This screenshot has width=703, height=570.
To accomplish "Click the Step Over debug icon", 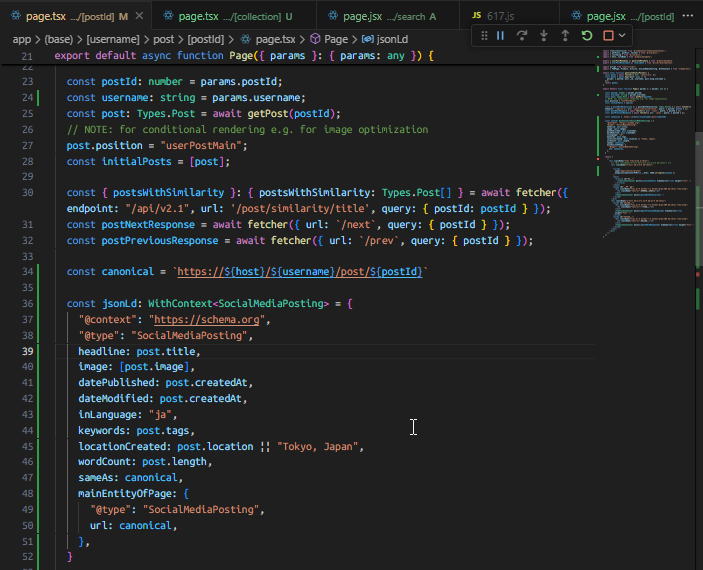I will click(x=522, y=35).
